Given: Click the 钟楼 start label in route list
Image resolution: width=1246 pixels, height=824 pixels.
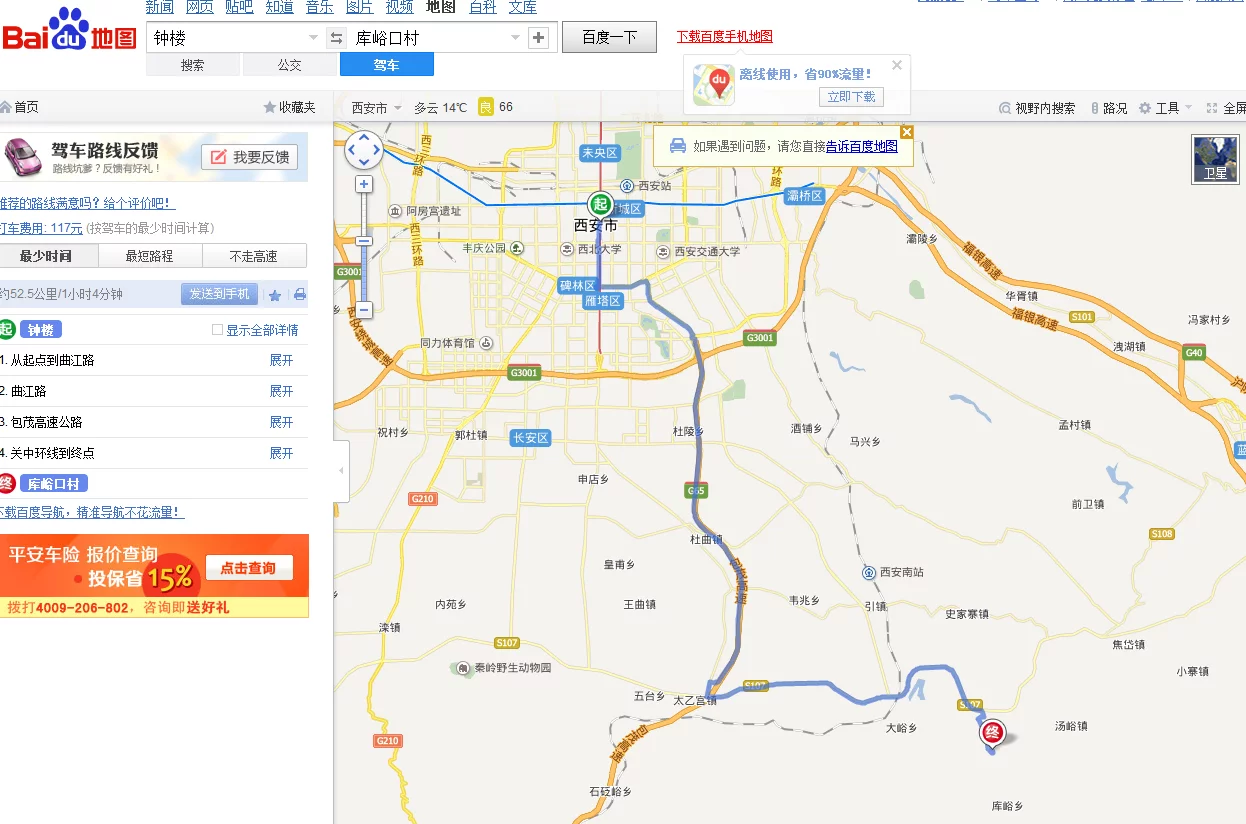Looking at the screenshot, I should (x=41, y=330).
